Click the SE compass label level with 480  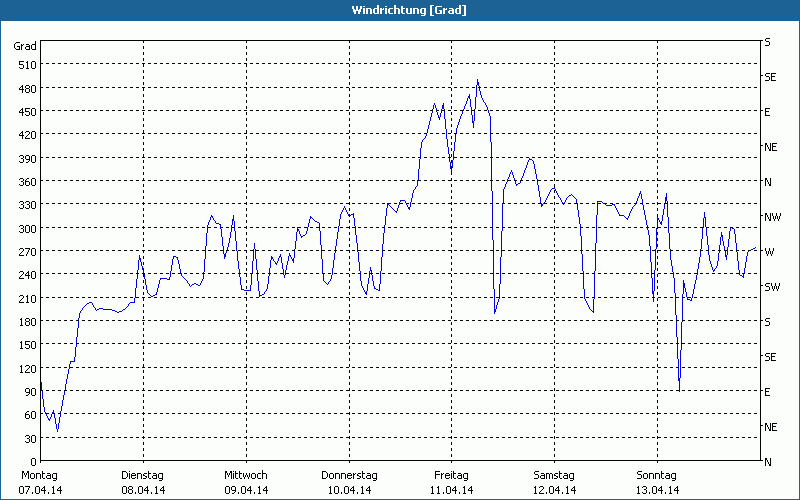click(x=770, y=77)
